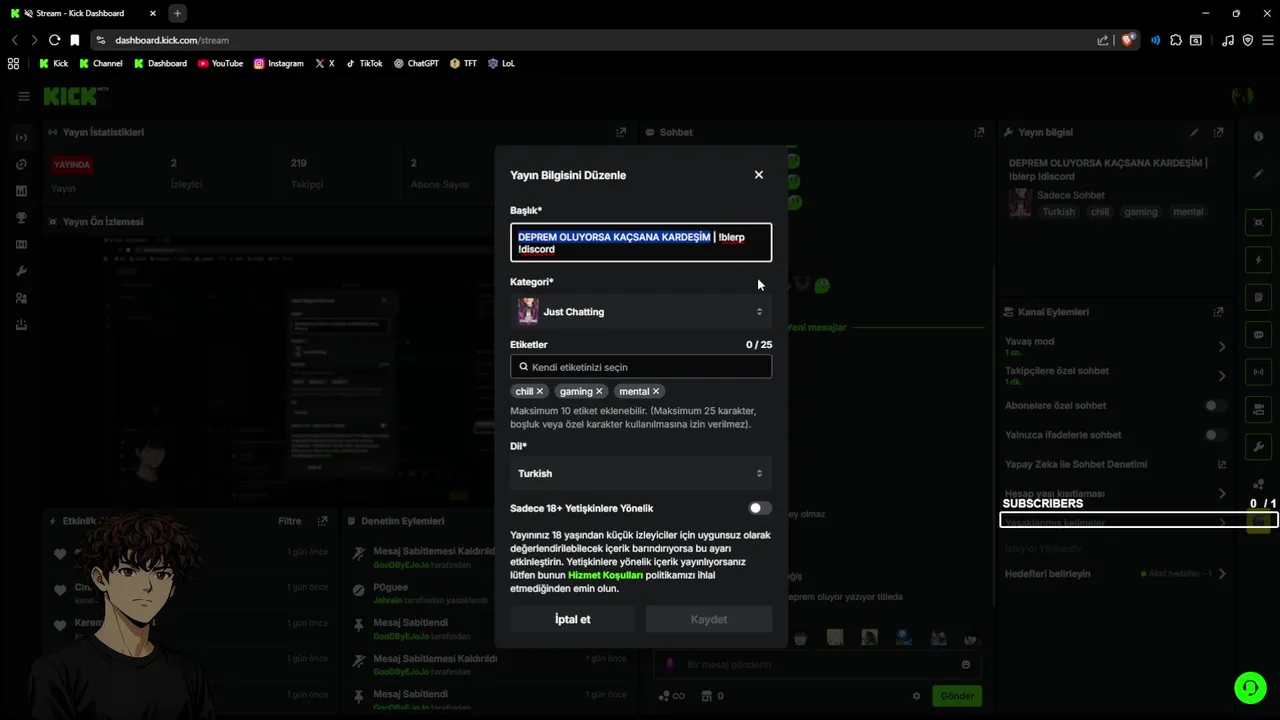Pop out the Kanal Eylemleri panel

(x=1218, y=312)
